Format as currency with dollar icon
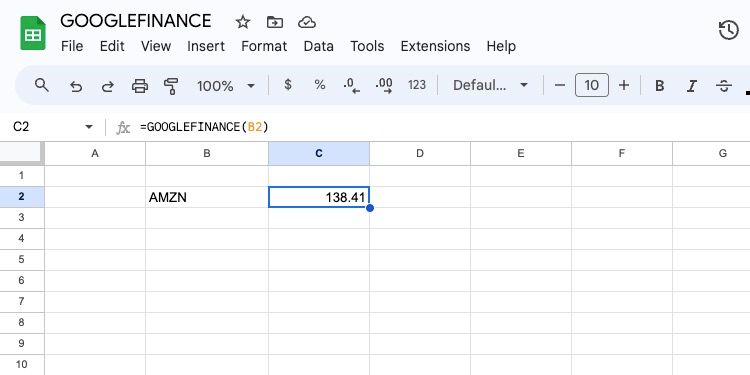This screenshot has width=750, height=375. click(x=287, y=85)
